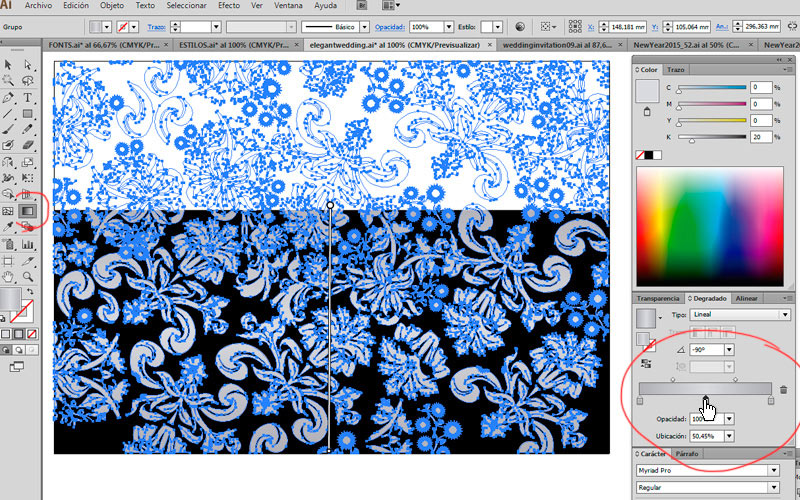The height and width of the screenshot is (500, 800).
Task: Switch to the Alinear panel tab
Action: tap(746, 298)
